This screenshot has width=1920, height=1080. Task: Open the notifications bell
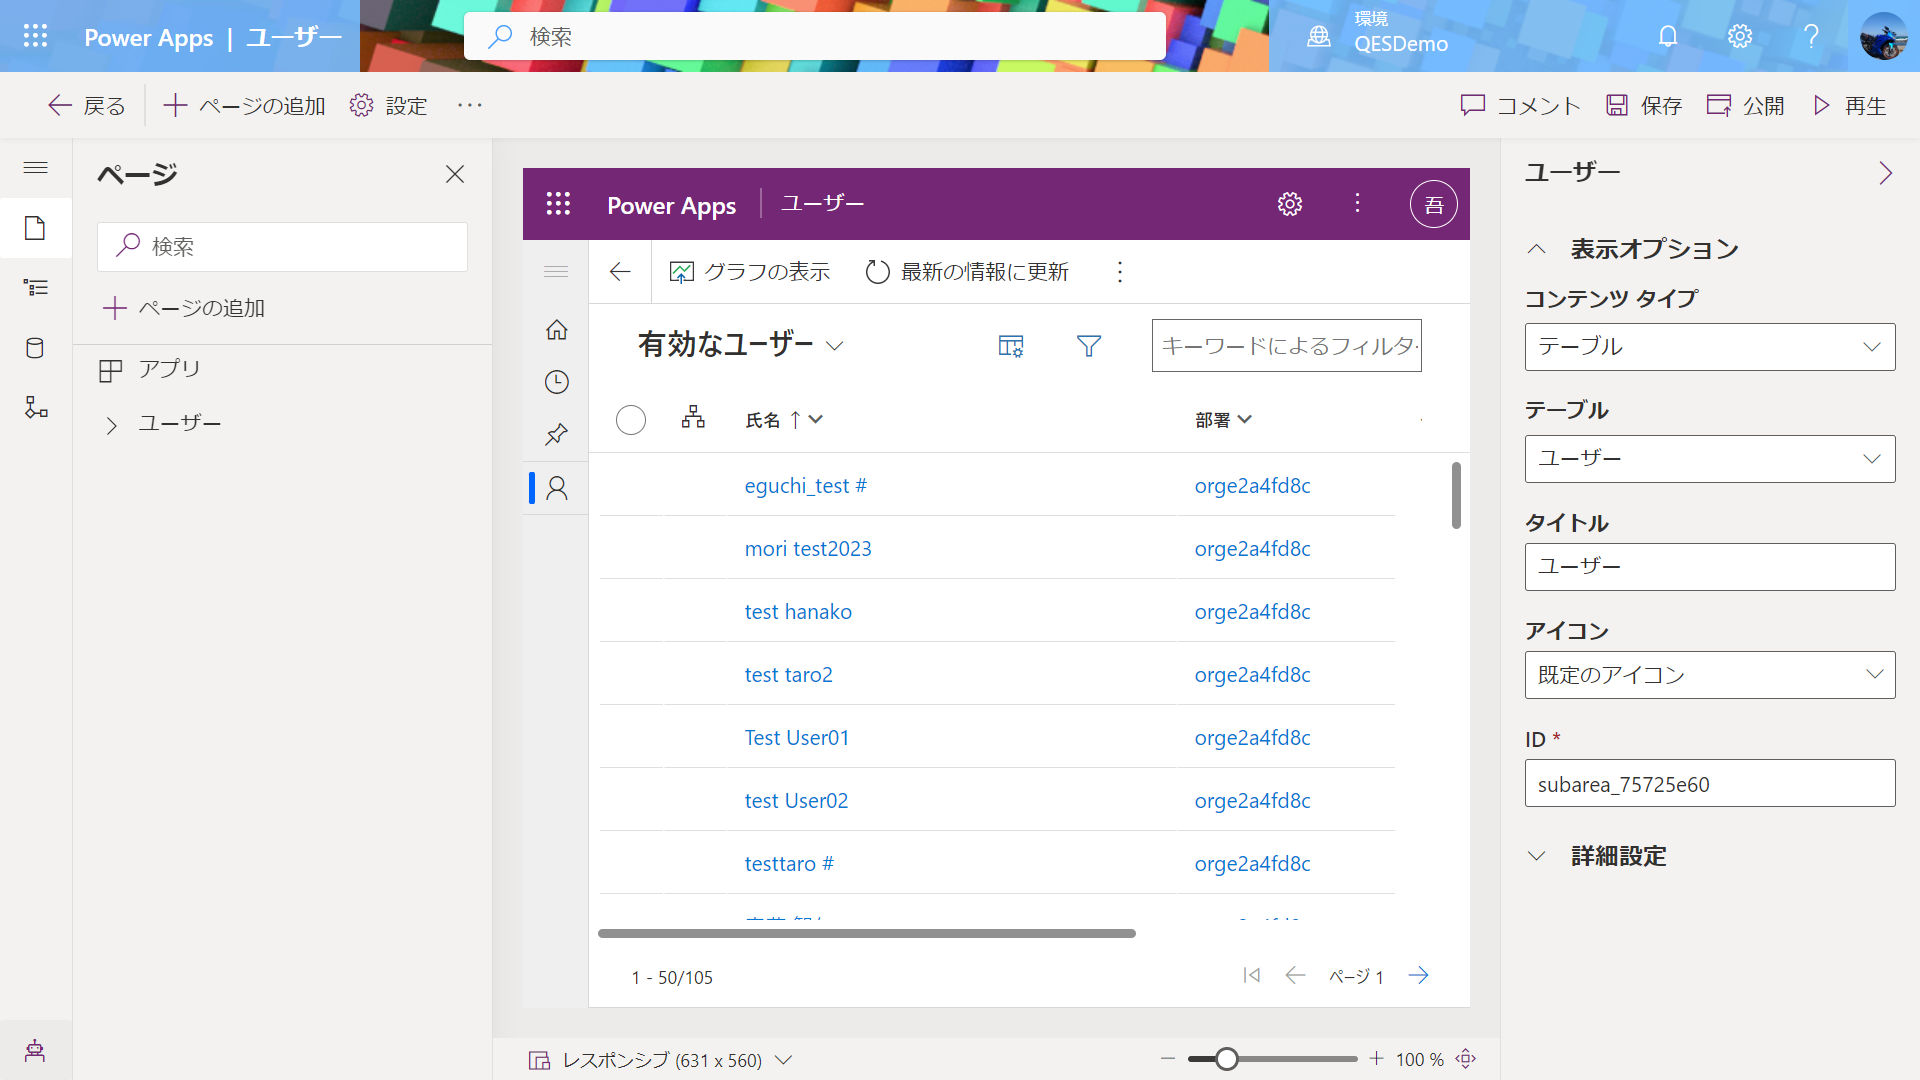coord(1667,37)
